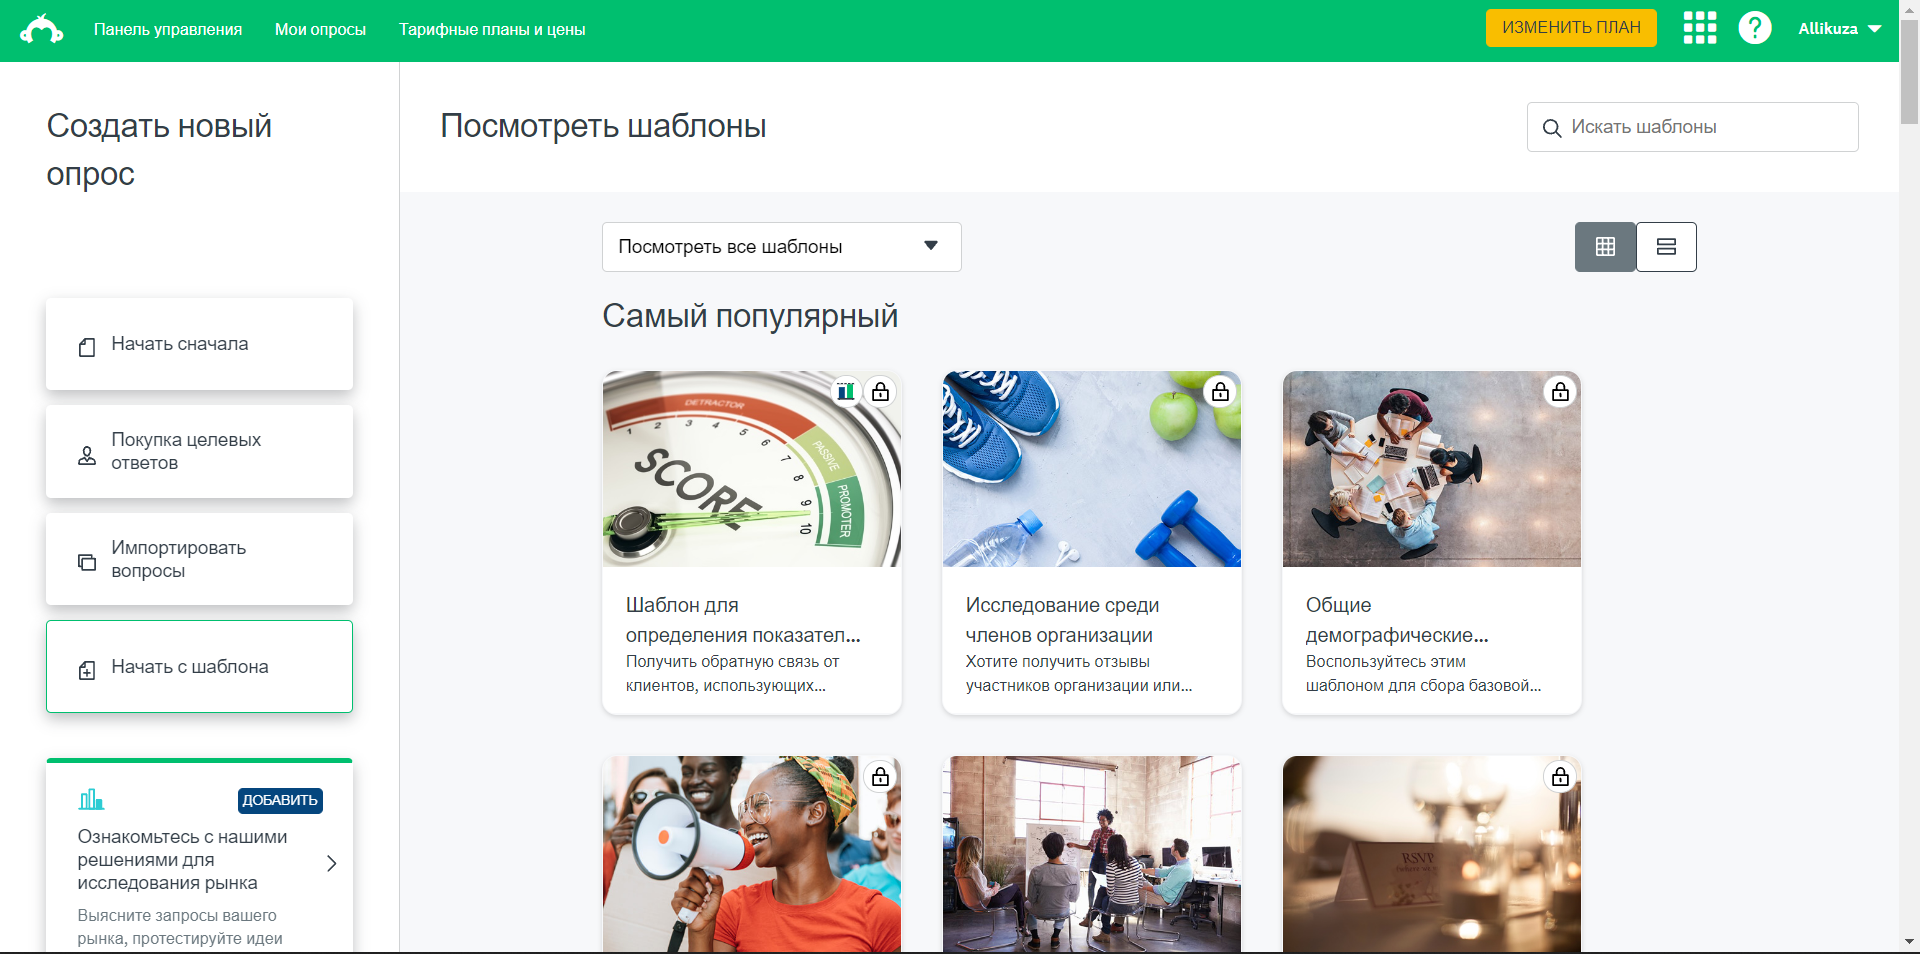This screenshot has width=1920, height=954.
Task: Open the round table meeting thumbnail
Action: (x=1432, y=469)
